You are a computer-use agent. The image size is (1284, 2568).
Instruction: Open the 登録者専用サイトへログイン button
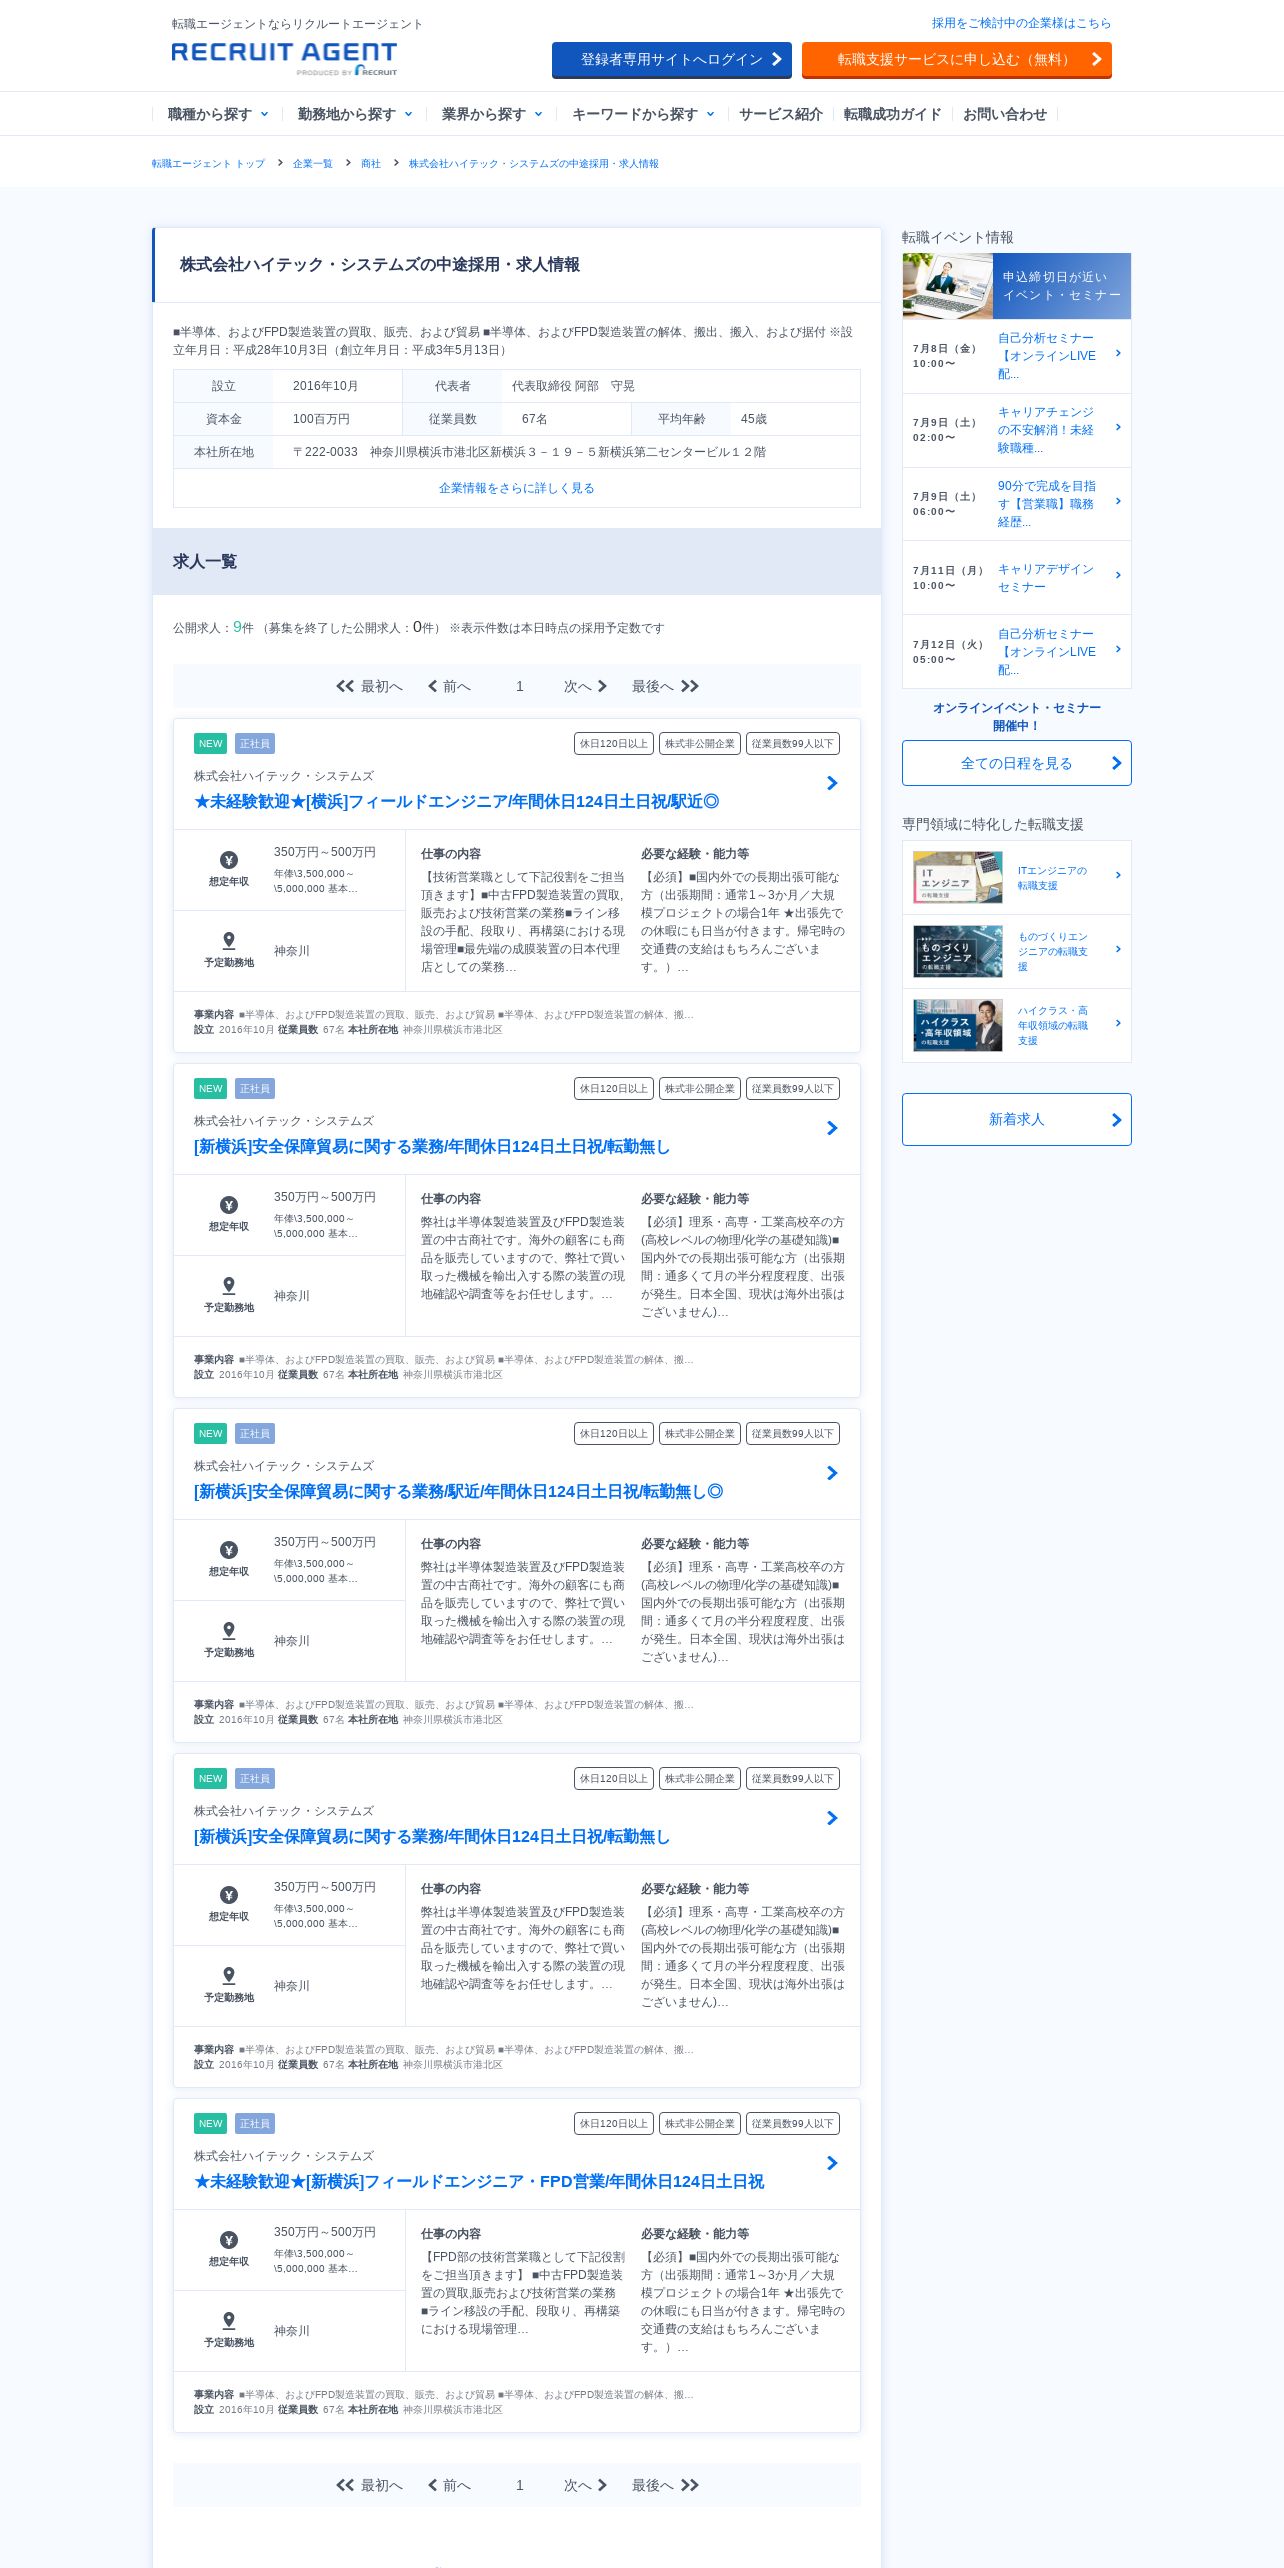click(x=672, y=60)
